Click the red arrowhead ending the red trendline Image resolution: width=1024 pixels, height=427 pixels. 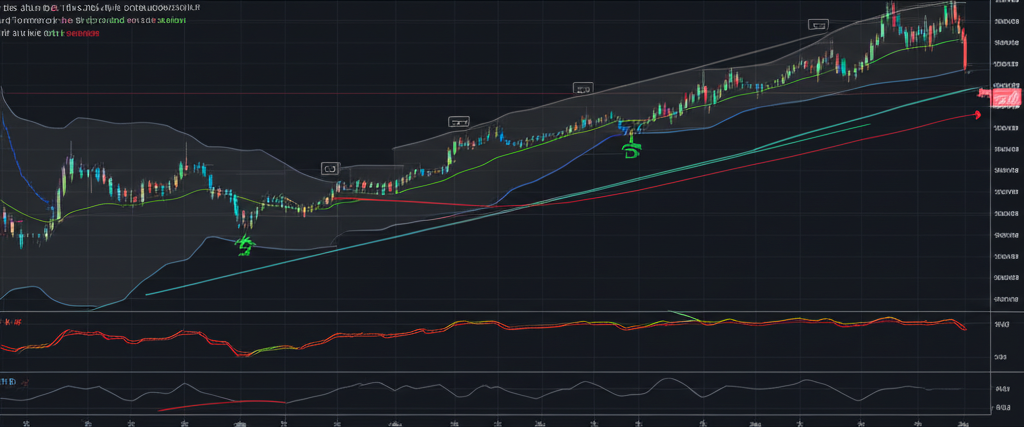coord(974,117)
